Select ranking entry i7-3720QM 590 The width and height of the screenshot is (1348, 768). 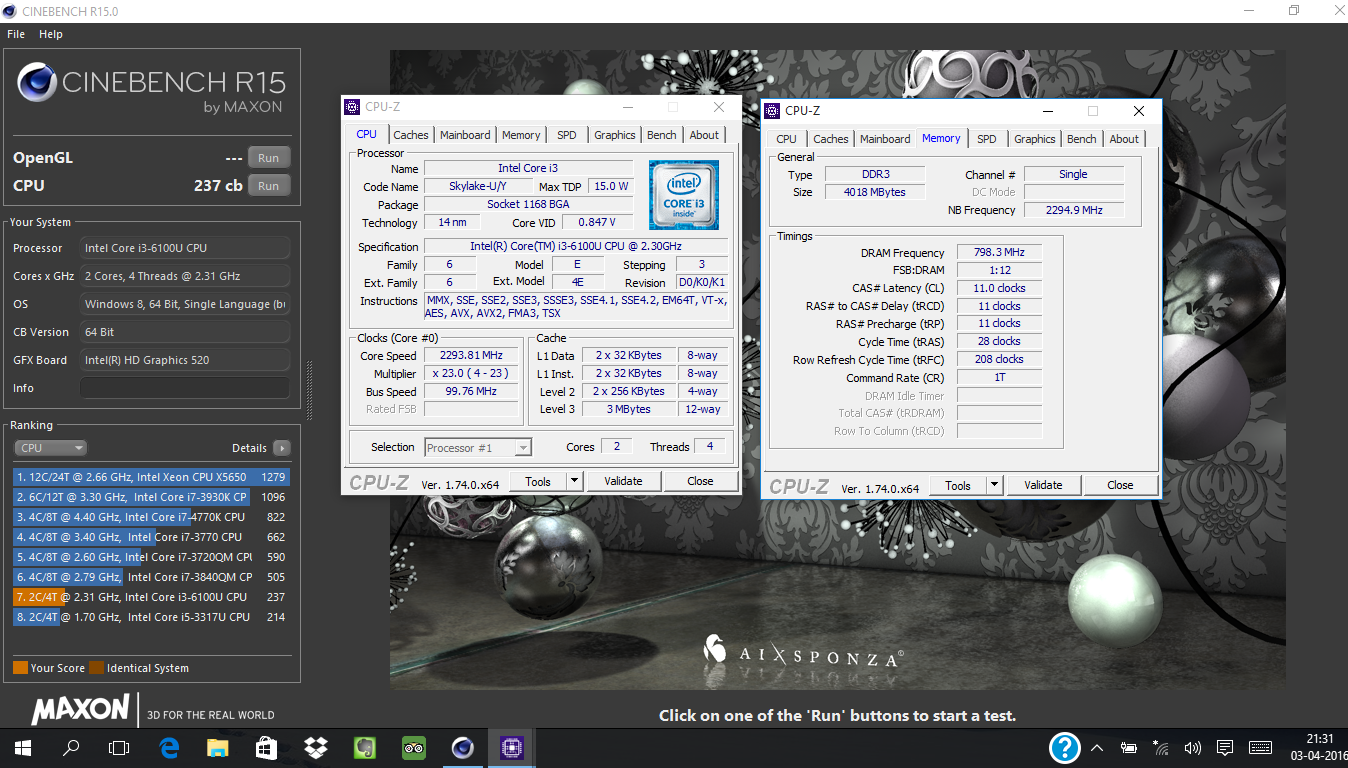point(151,557)
